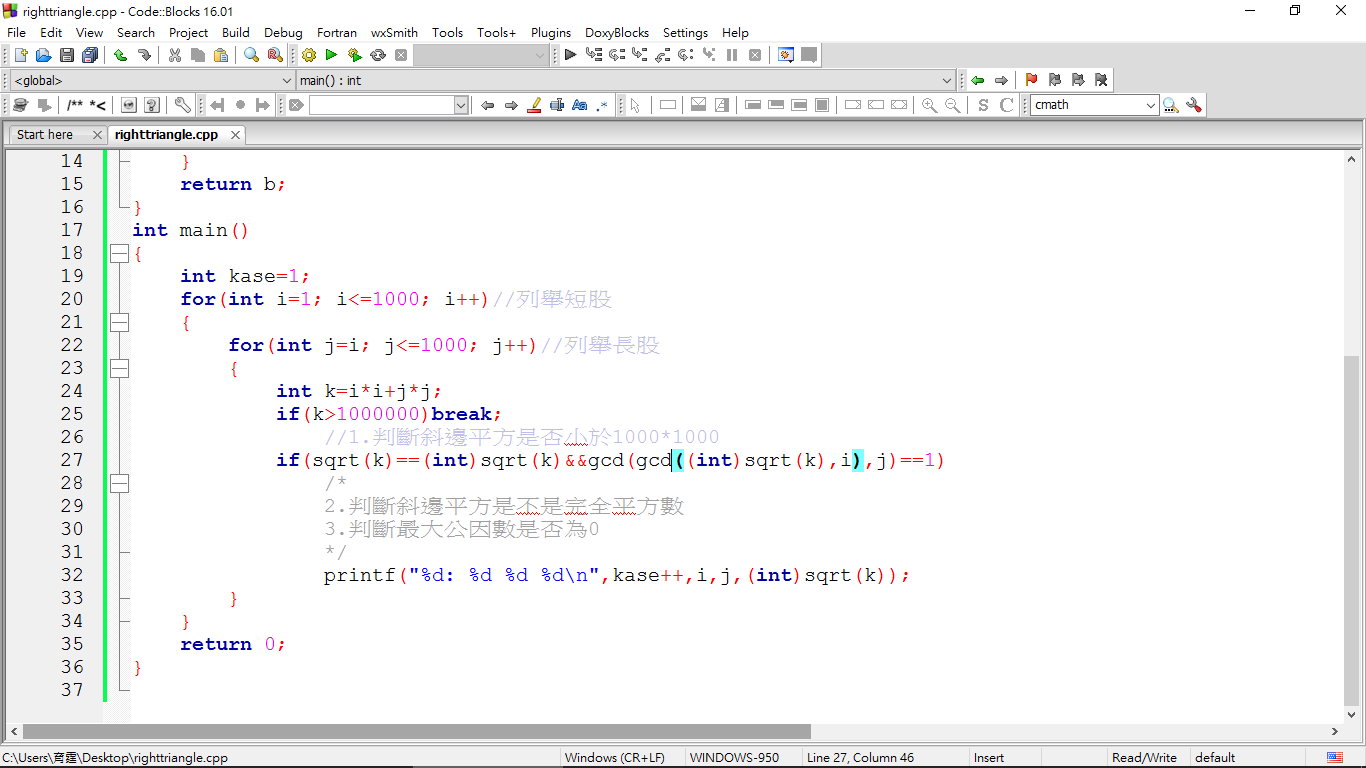This screenshot has height=768, width=1366.
Task: Close the righttriangle.cpp tab
Action: pyautogui.click(x=235, y=135)
